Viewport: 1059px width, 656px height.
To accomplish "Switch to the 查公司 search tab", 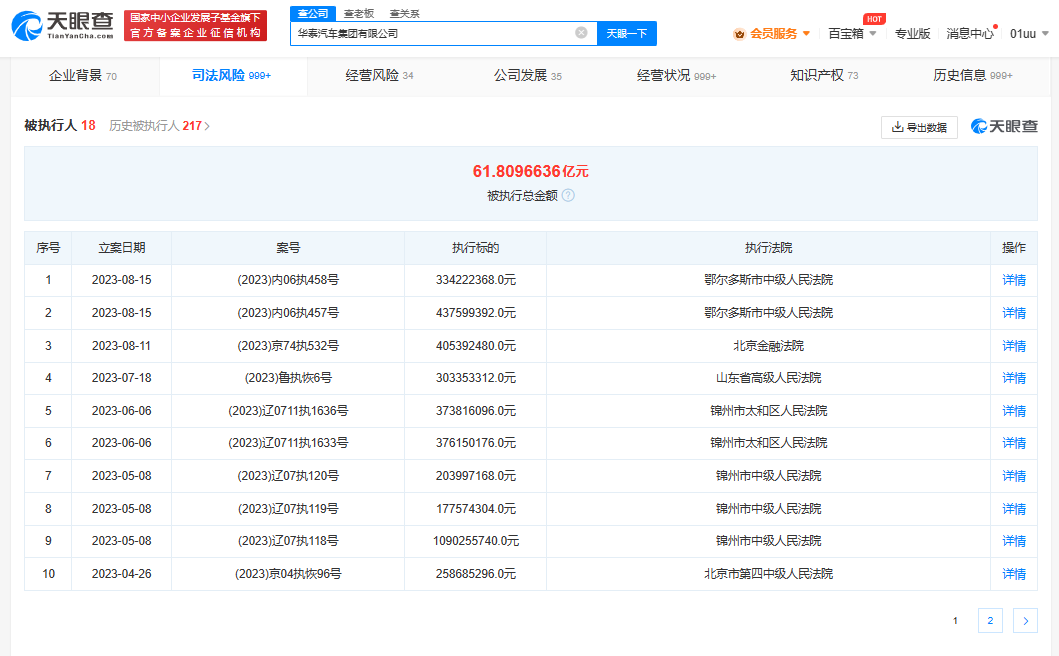I will click(x=313, y=14).
